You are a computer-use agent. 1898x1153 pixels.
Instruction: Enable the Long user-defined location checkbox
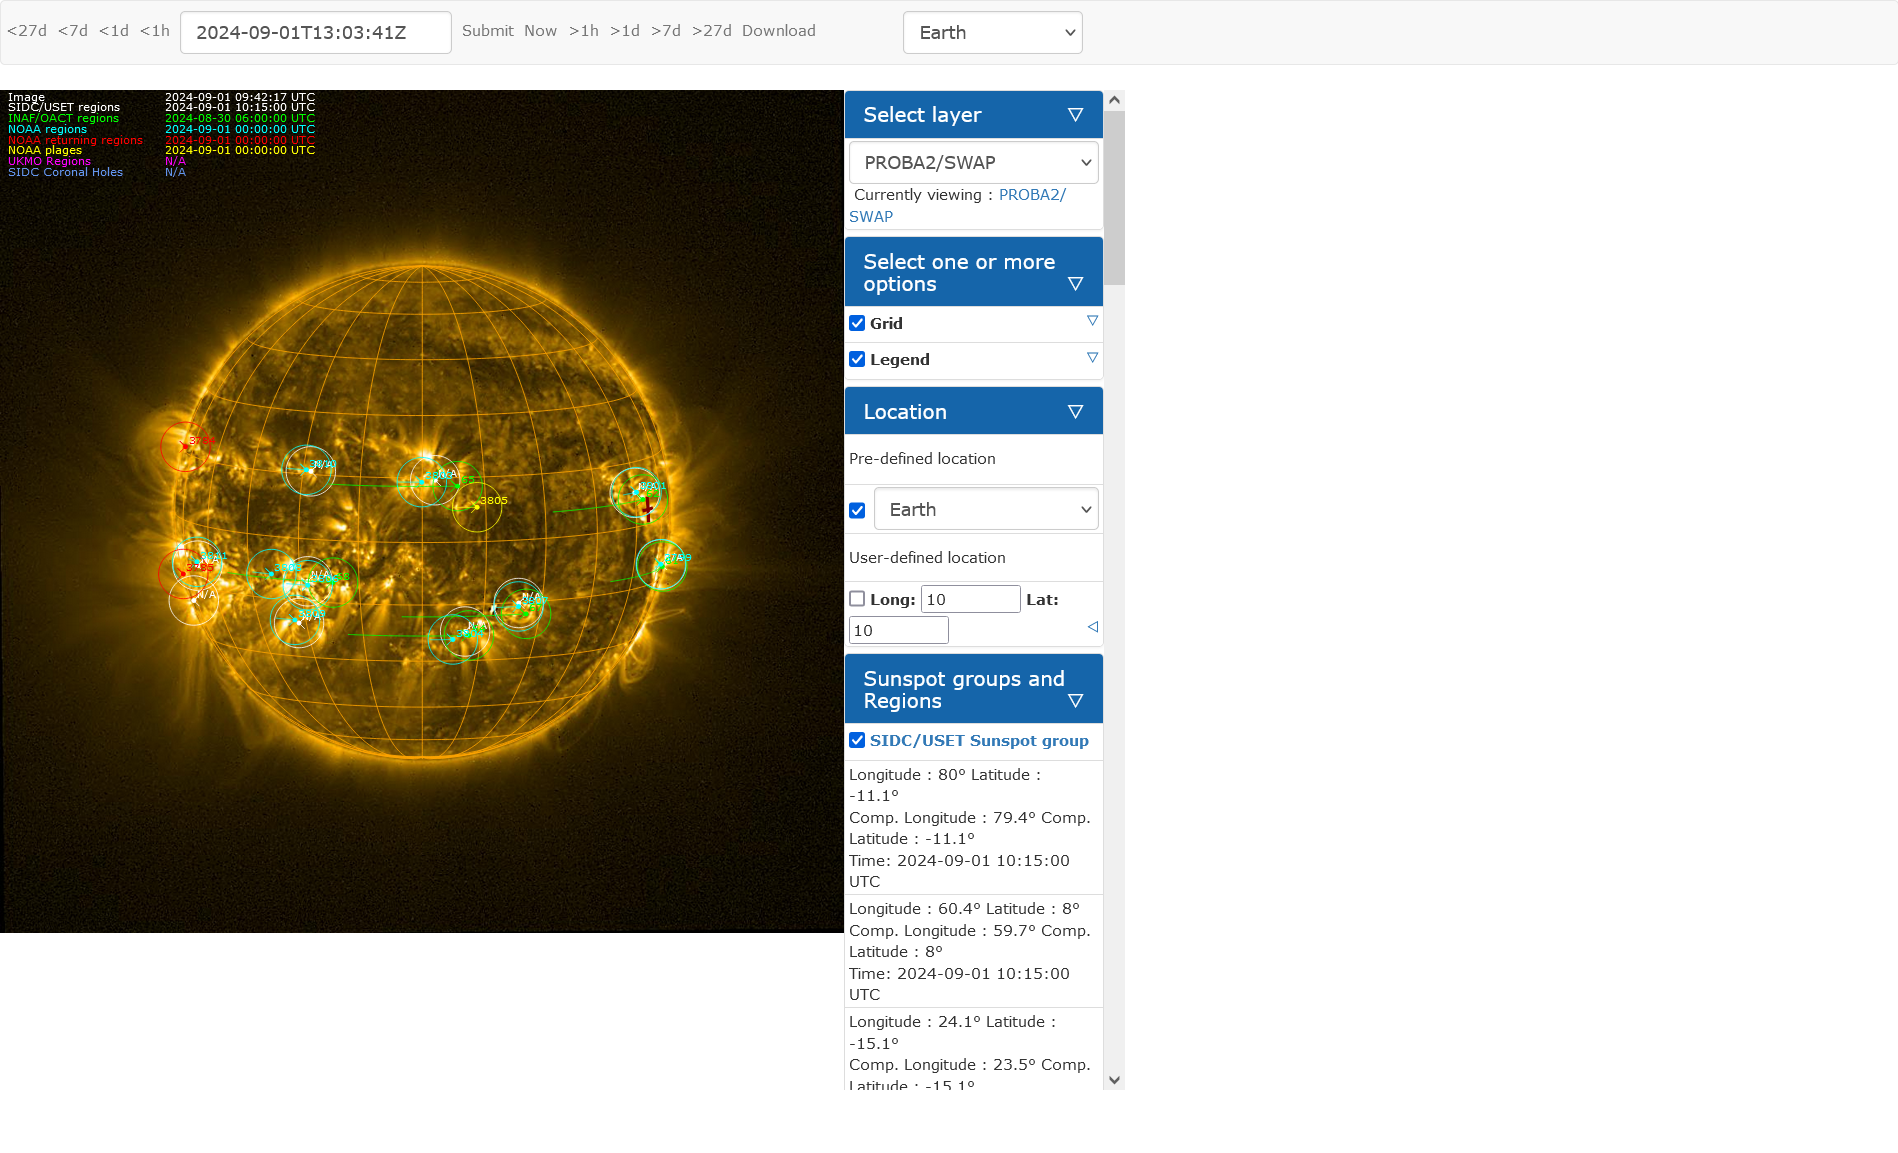pyautogui.click(x=857, y=598)
